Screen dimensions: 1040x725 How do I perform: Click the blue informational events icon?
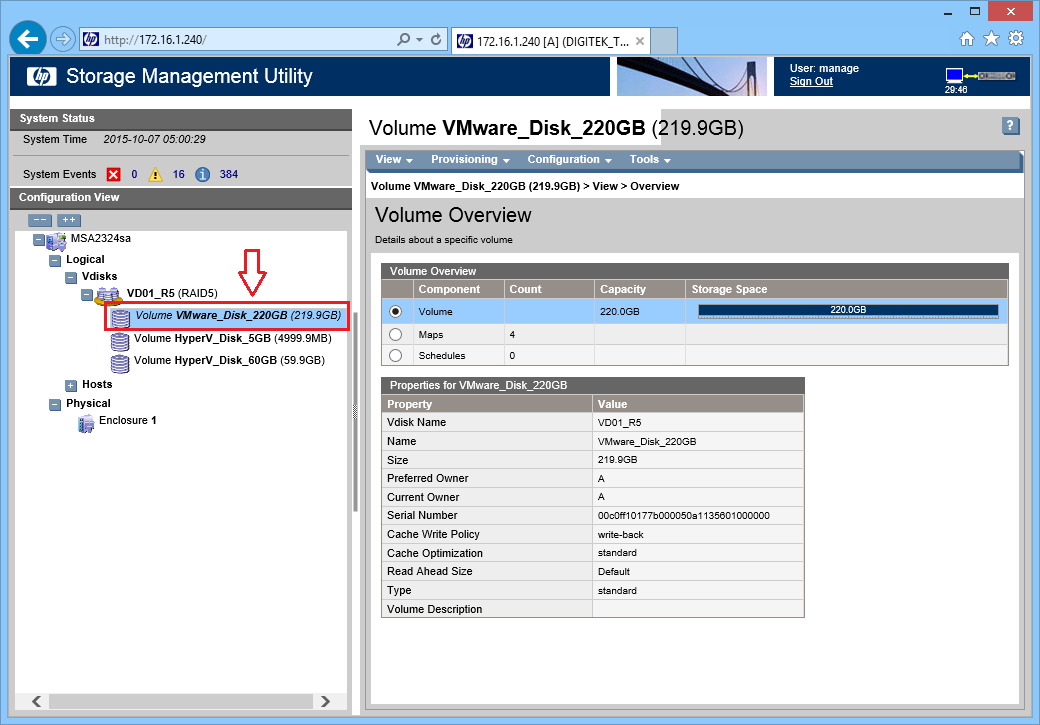202,174
